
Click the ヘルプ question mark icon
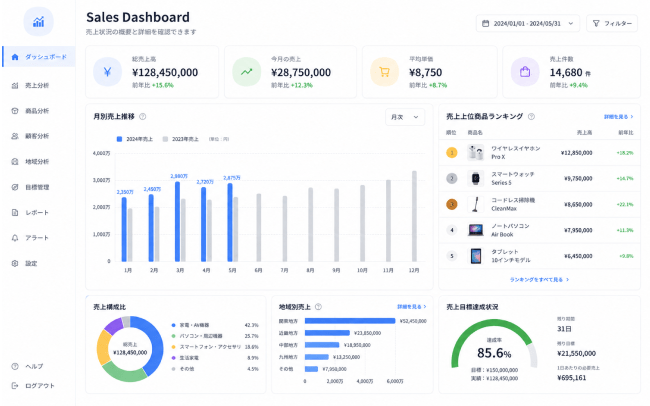point(15,366)
